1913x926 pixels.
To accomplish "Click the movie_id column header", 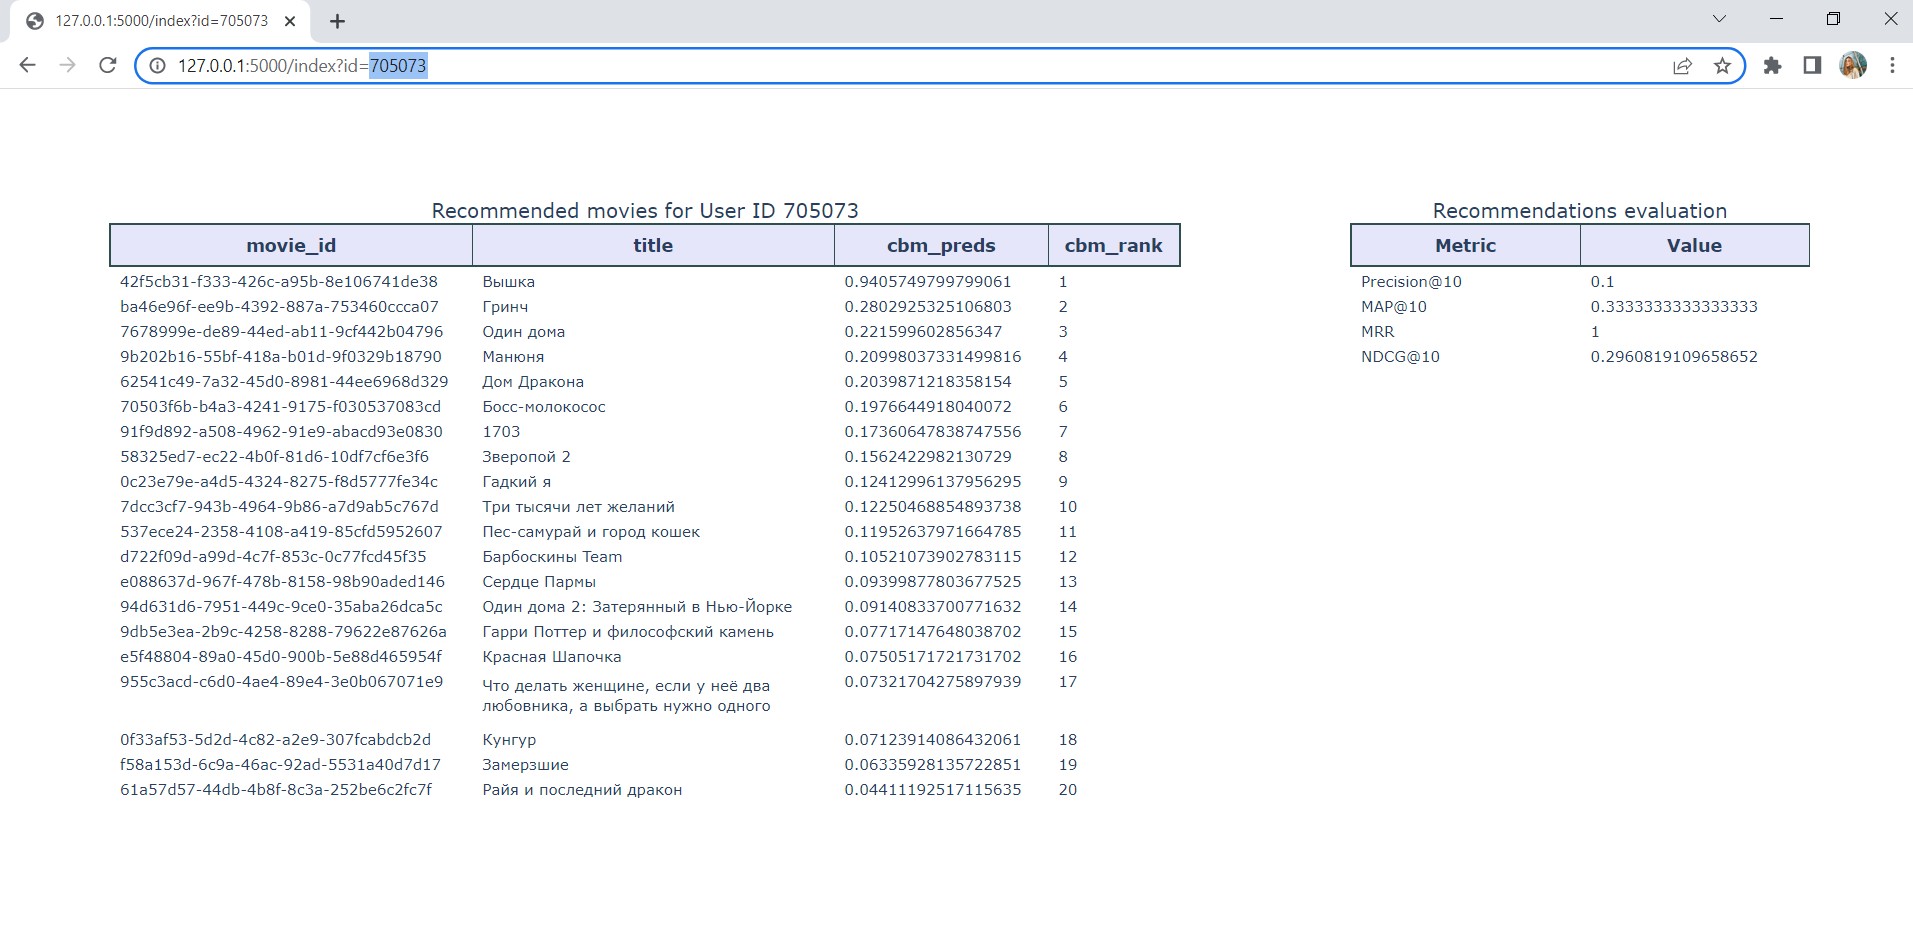I will 291,245.
